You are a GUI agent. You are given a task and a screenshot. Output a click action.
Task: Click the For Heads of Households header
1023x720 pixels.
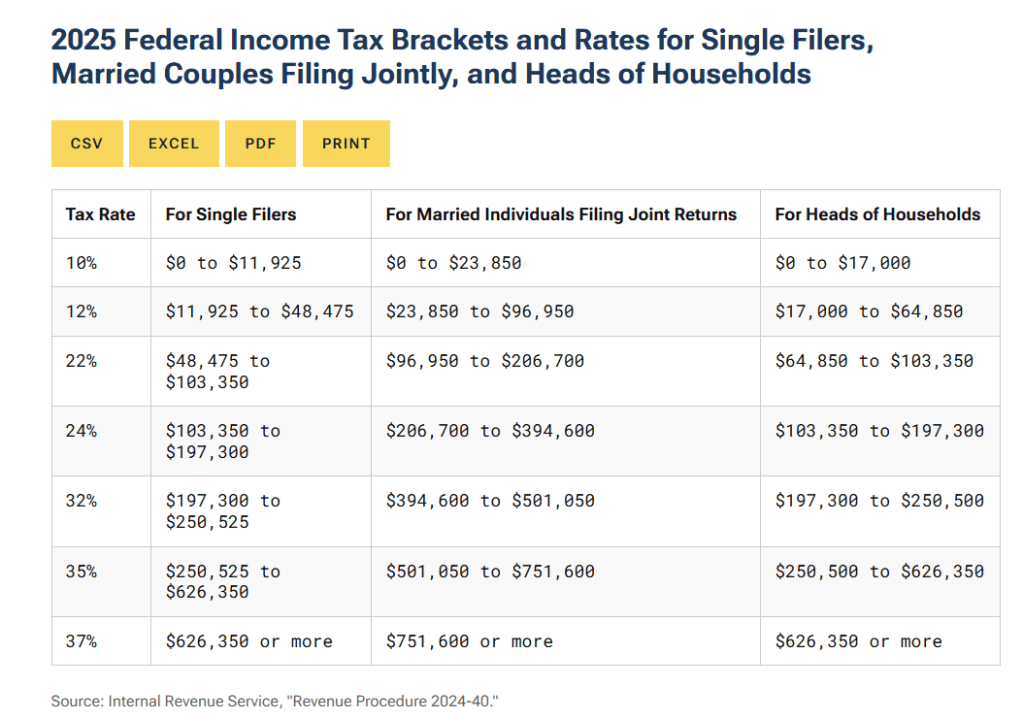[x=877, y=214]
